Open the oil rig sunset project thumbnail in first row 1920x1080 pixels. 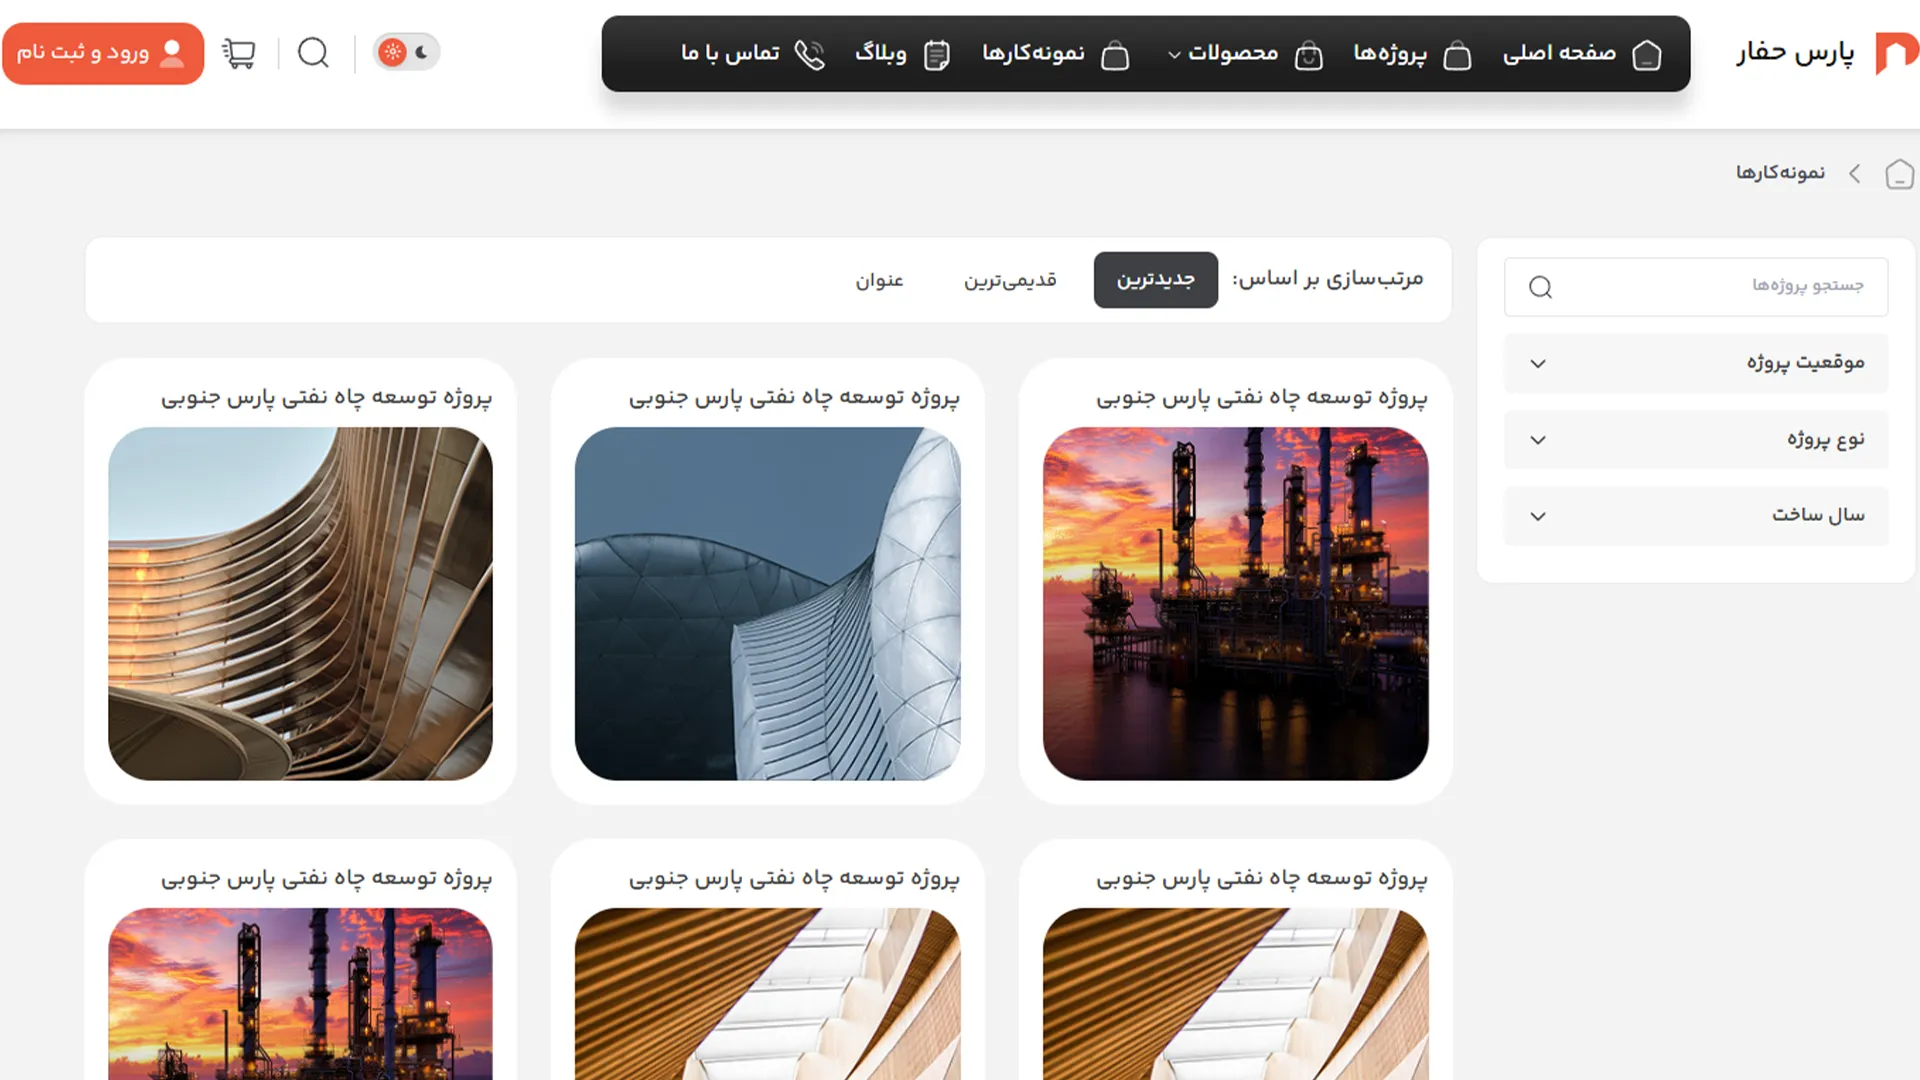click(x=1235, y=604)
